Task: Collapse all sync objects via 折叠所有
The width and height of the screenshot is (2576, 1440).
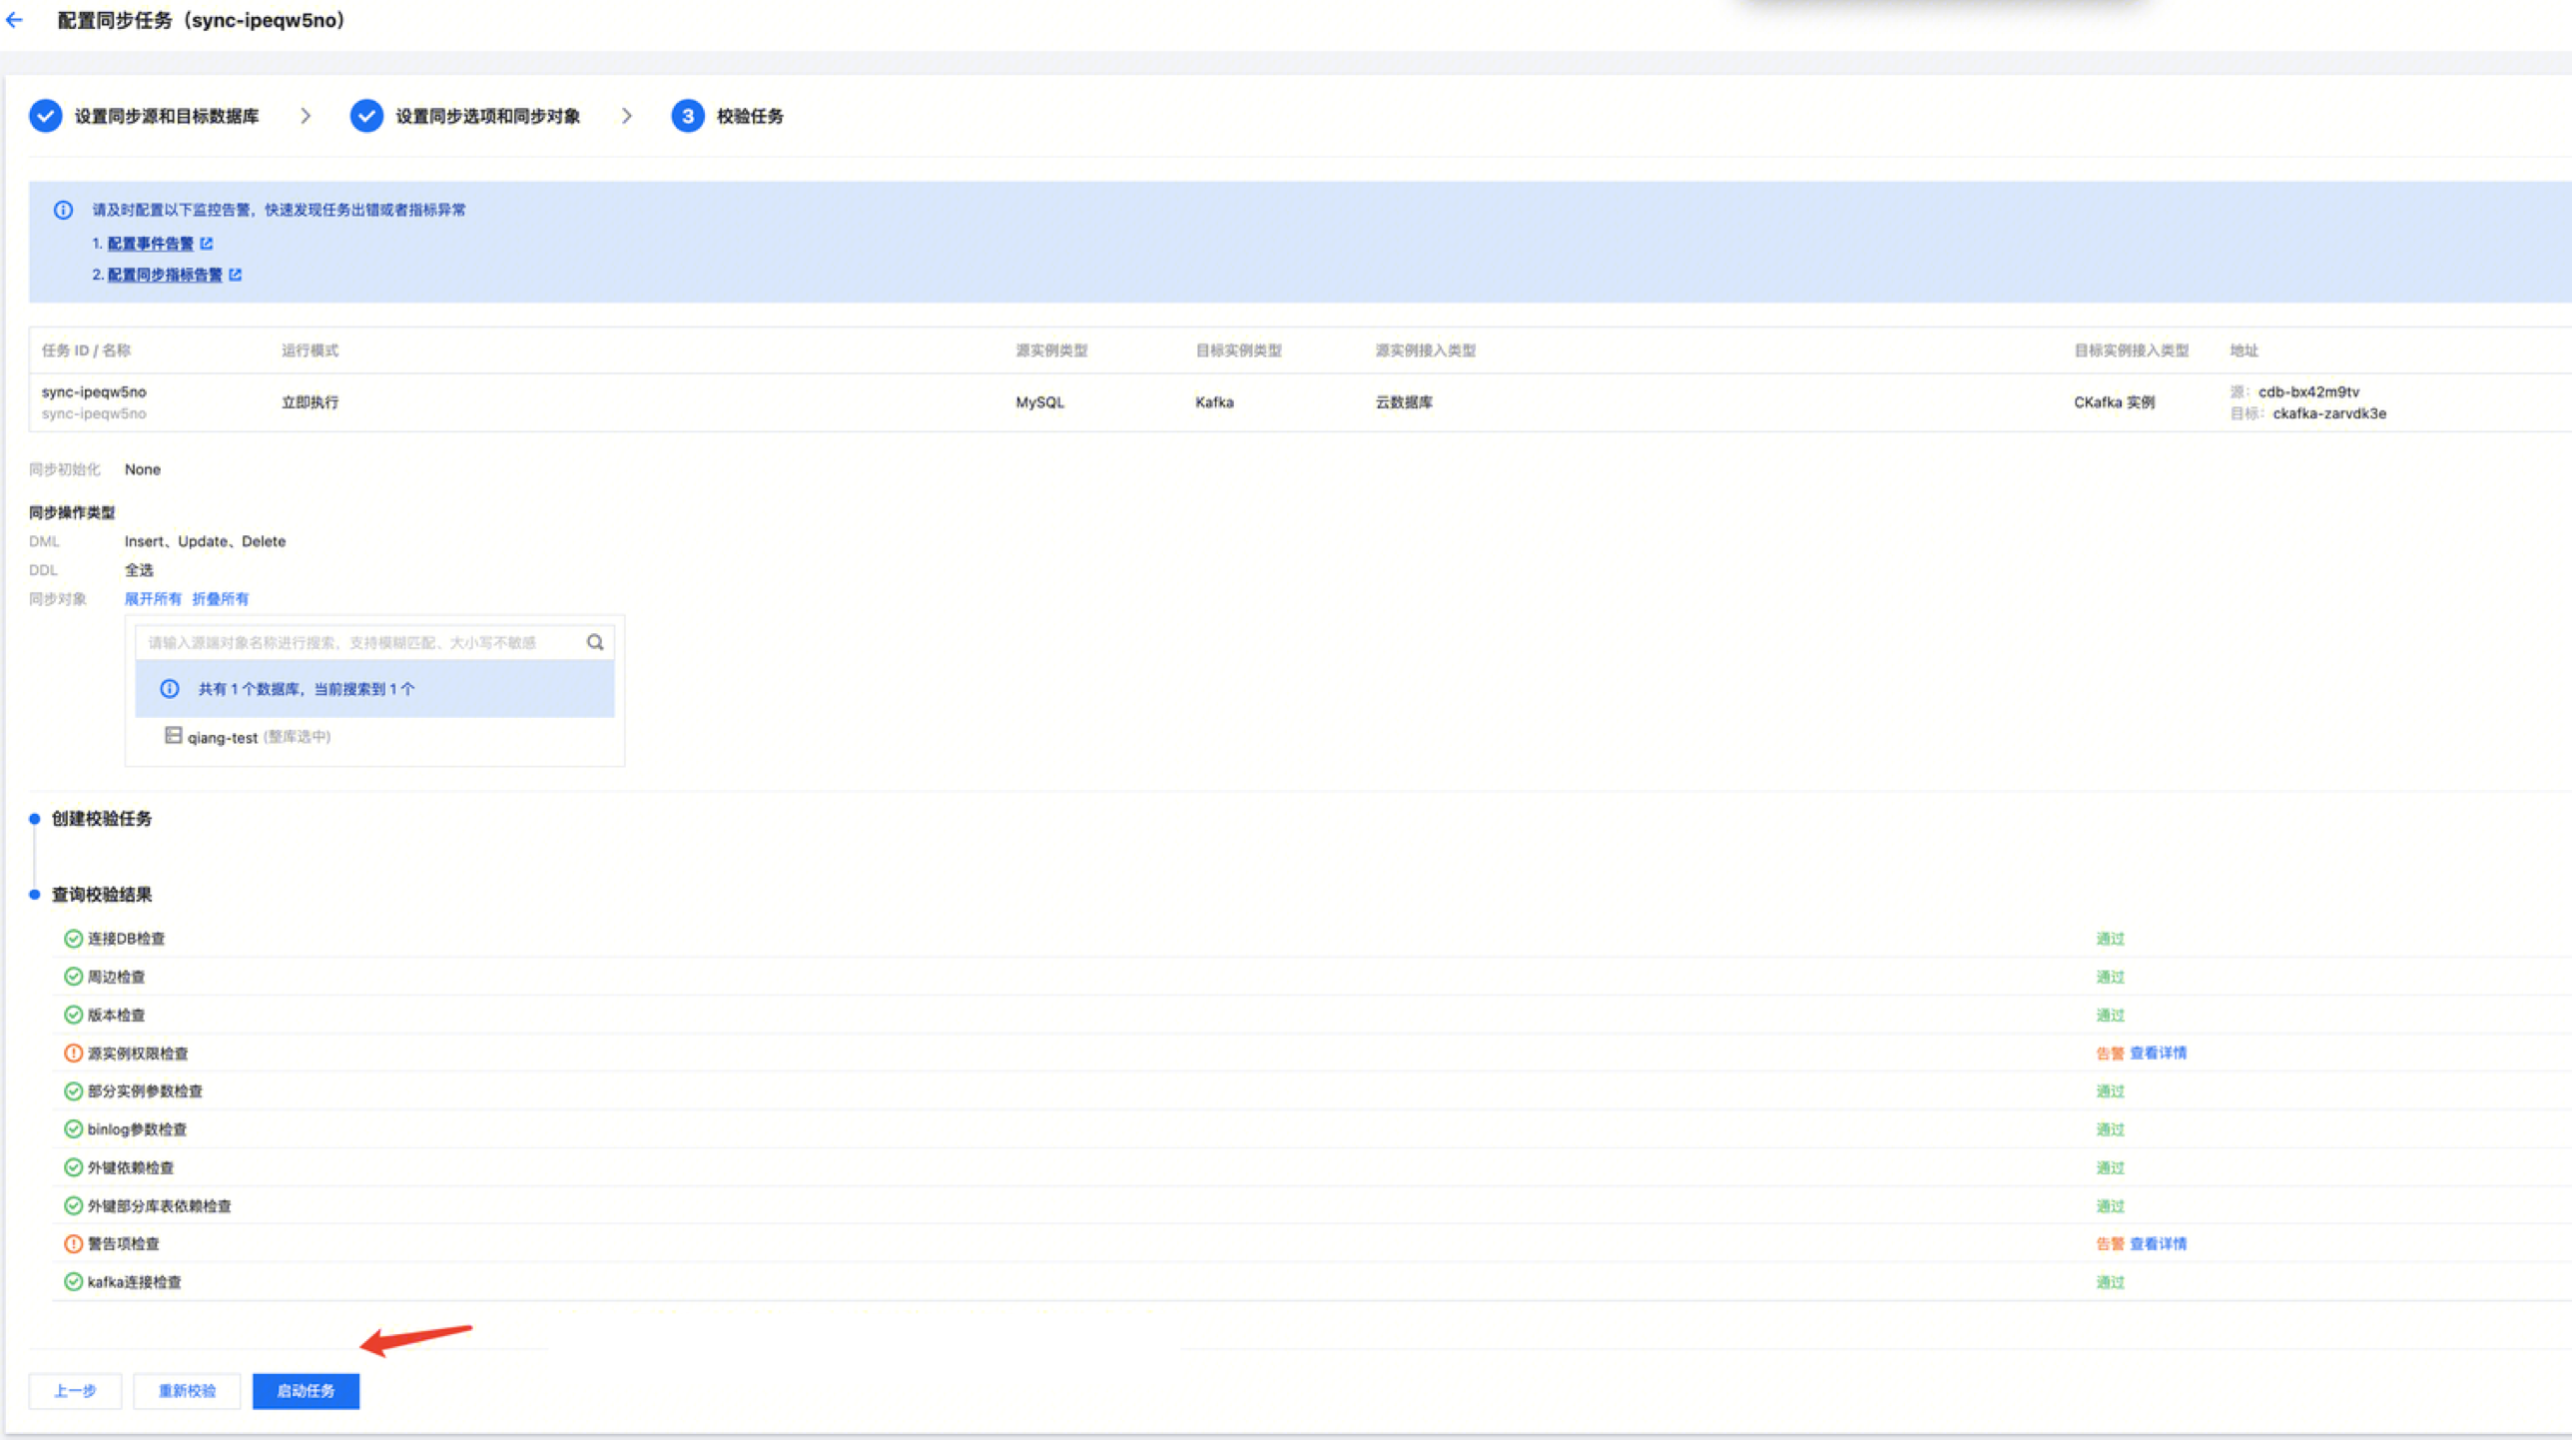Action: pyautogui.click(x=220, y=599)
